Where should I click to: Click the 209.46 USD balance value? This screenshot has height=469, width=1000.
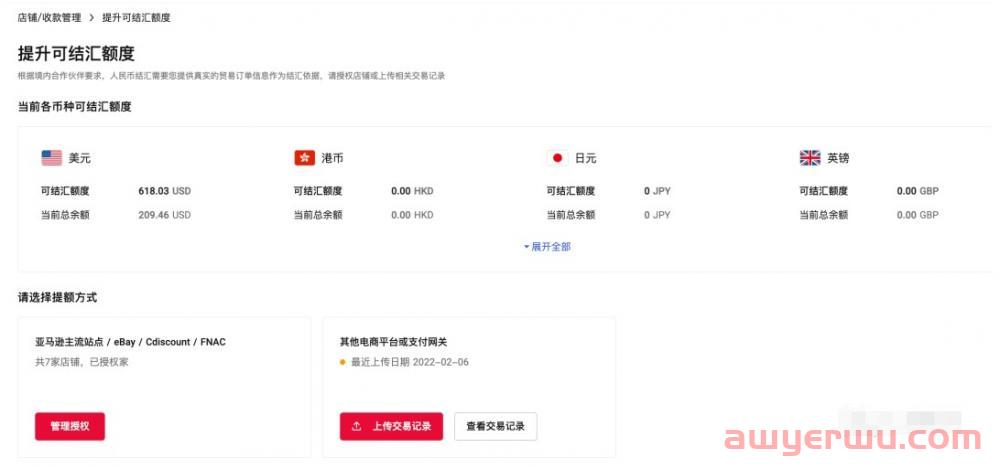coord(165,215)
